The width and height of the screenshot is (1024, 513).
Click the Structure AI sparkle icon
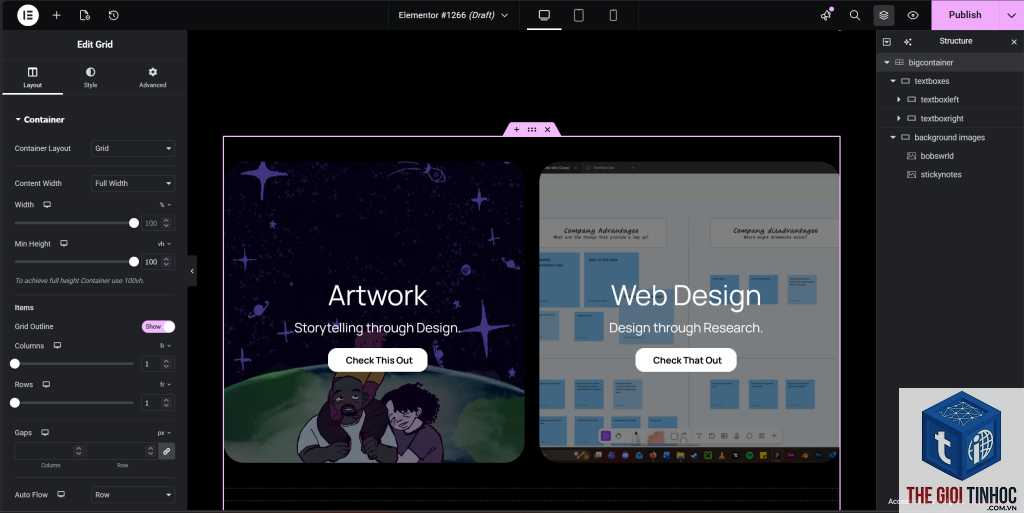908,42
